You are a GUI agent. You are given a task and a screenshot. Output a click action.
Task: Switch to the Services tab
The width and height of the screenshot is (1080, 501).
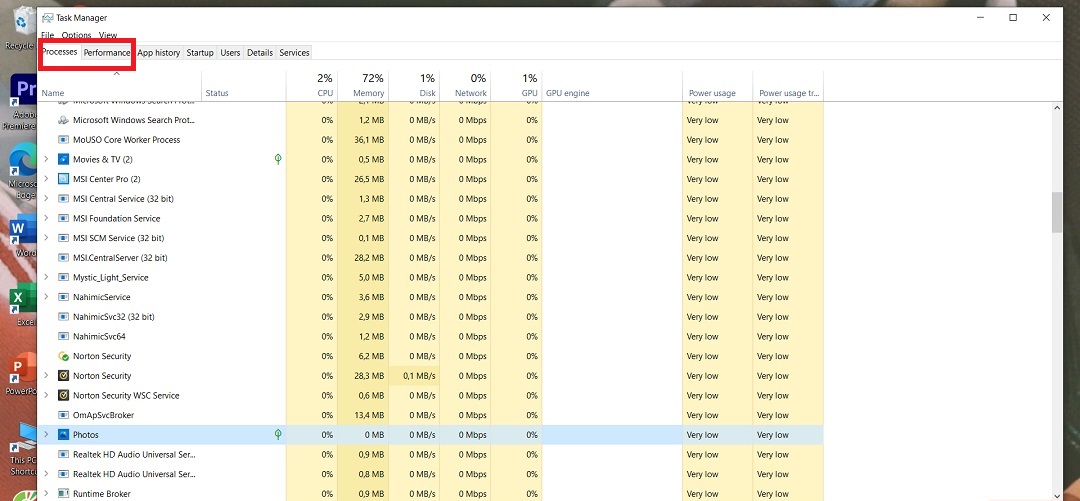[x=294, y=52]
